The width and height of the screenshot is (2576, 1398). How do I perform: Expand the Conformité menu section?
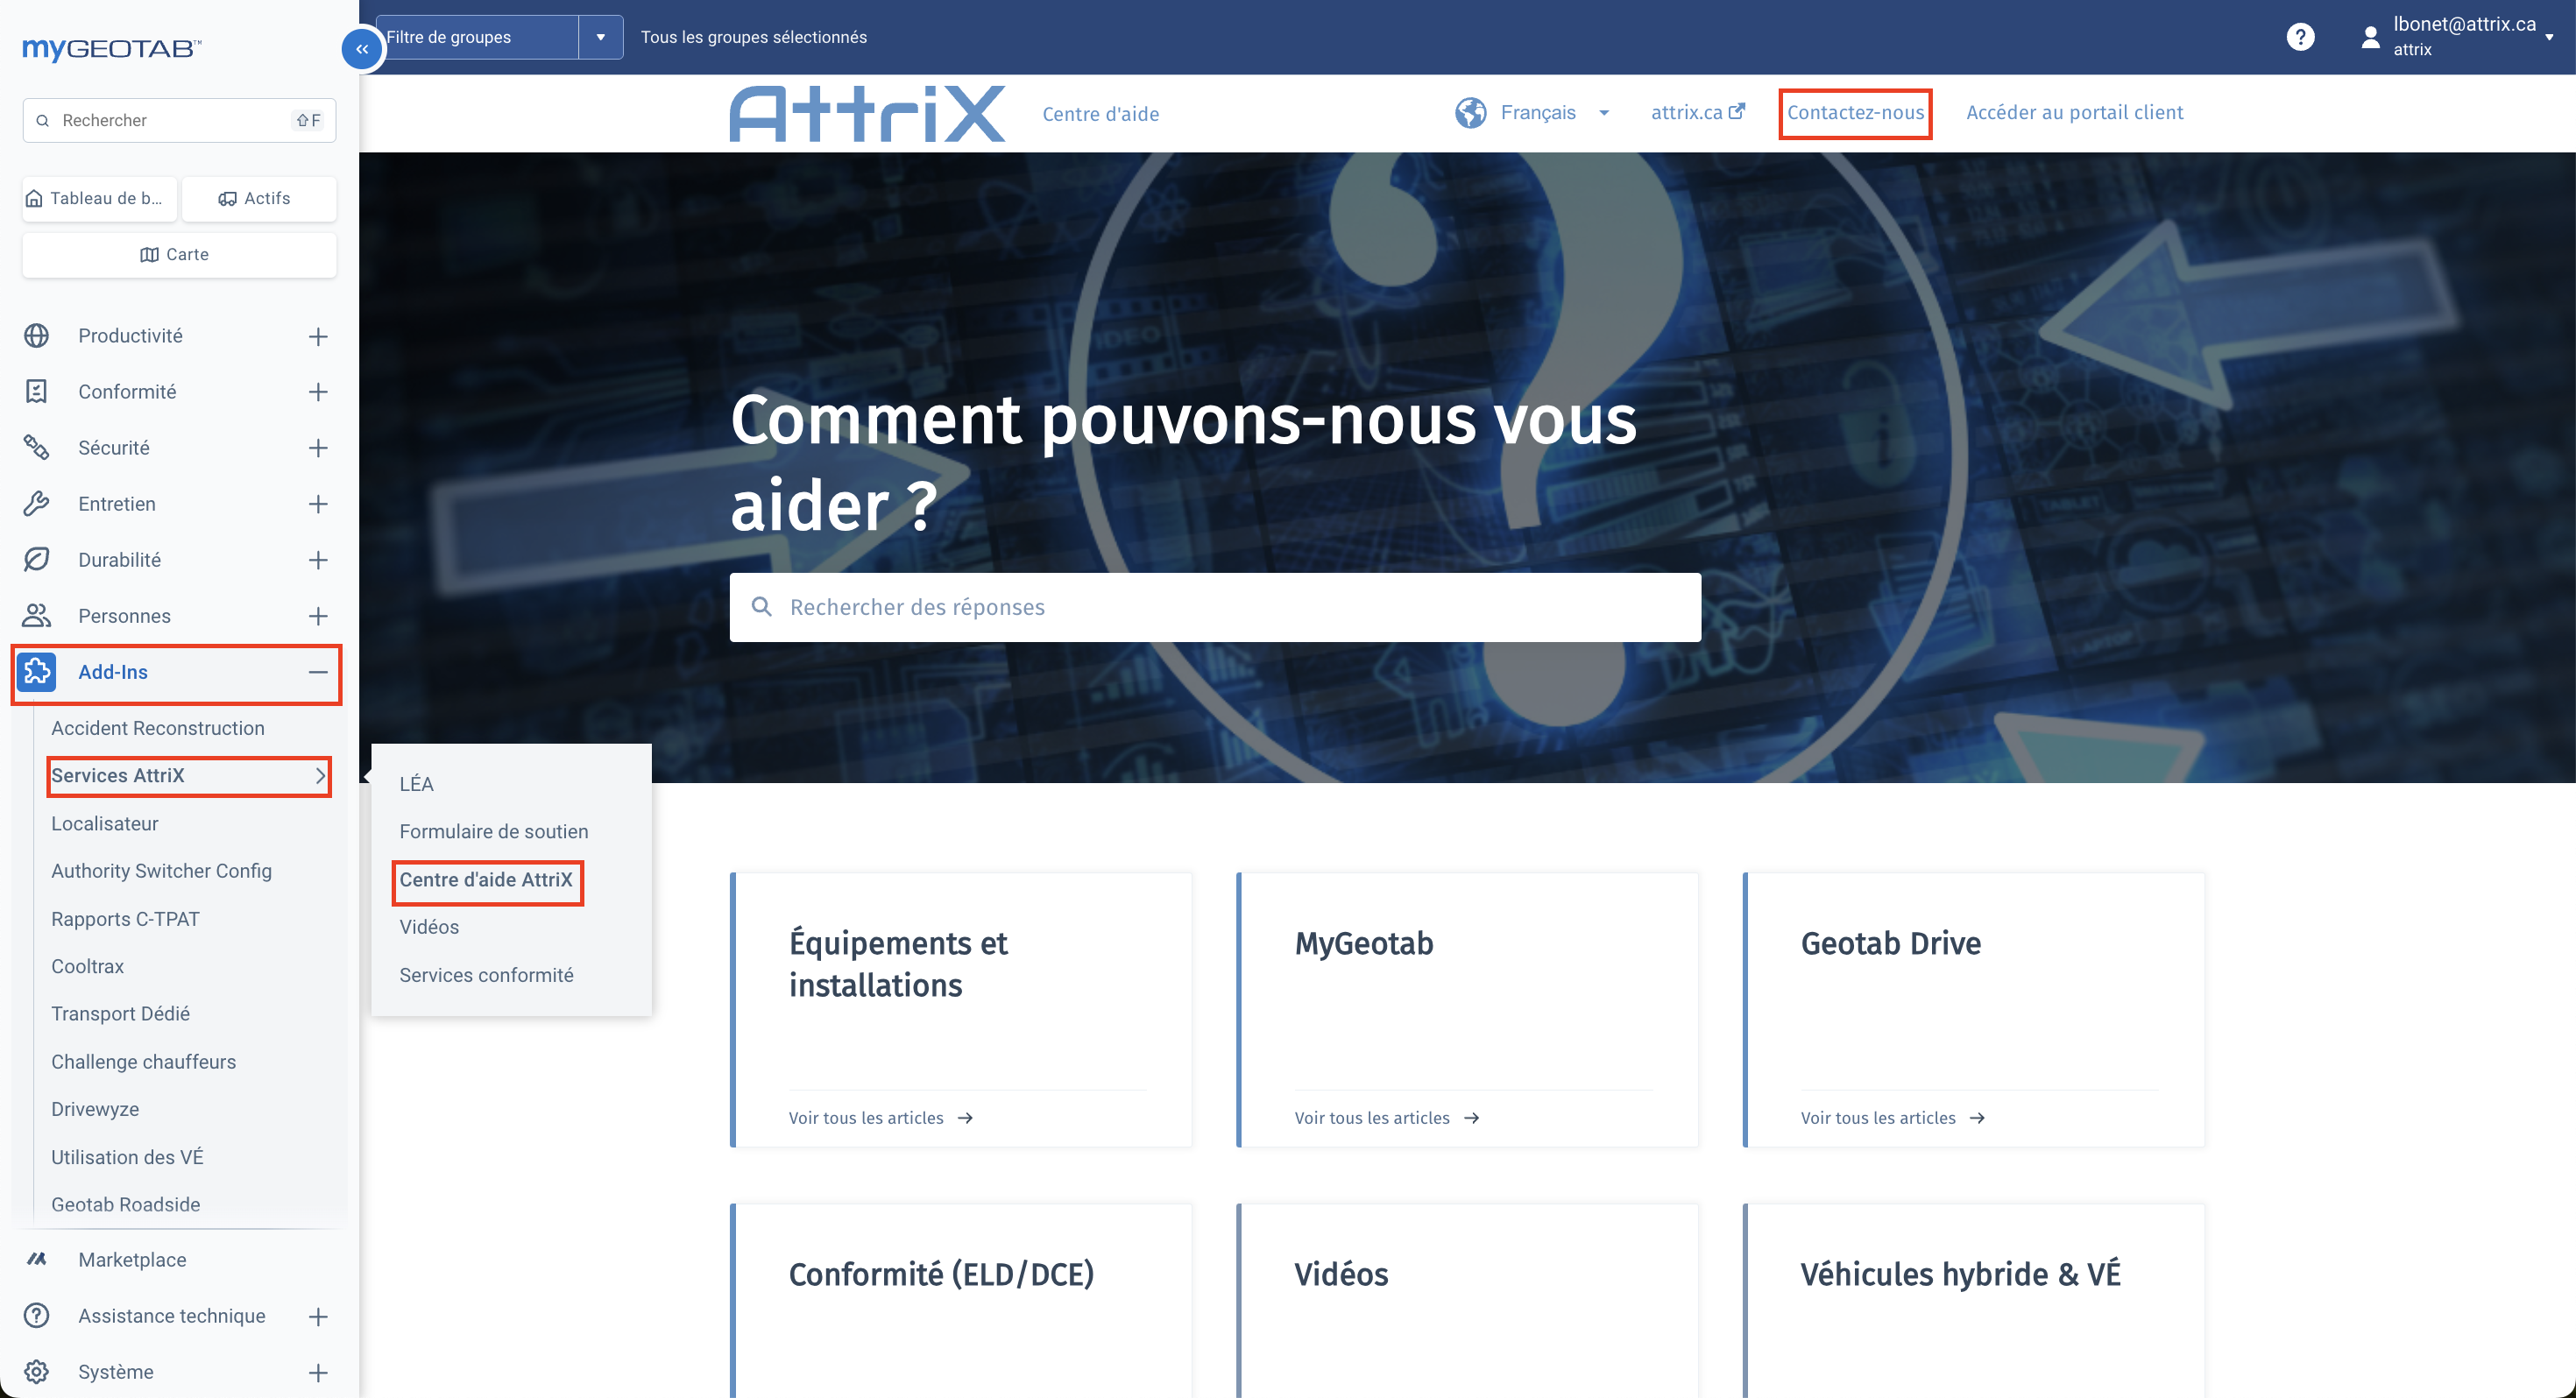click(x=318, y=392)
